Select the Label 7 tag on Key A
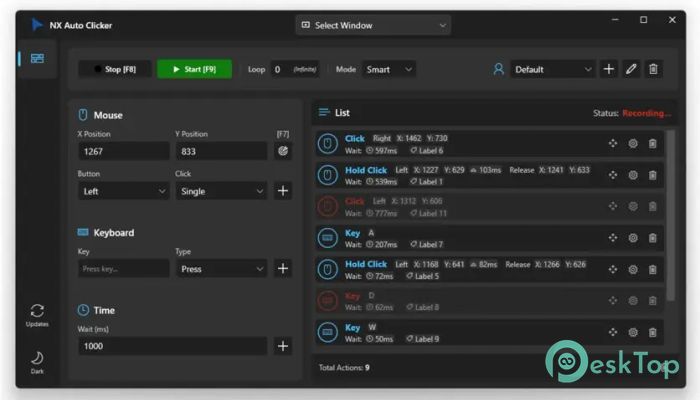The width and height of the screenshot is (700, 400). [x=427, y=245]
